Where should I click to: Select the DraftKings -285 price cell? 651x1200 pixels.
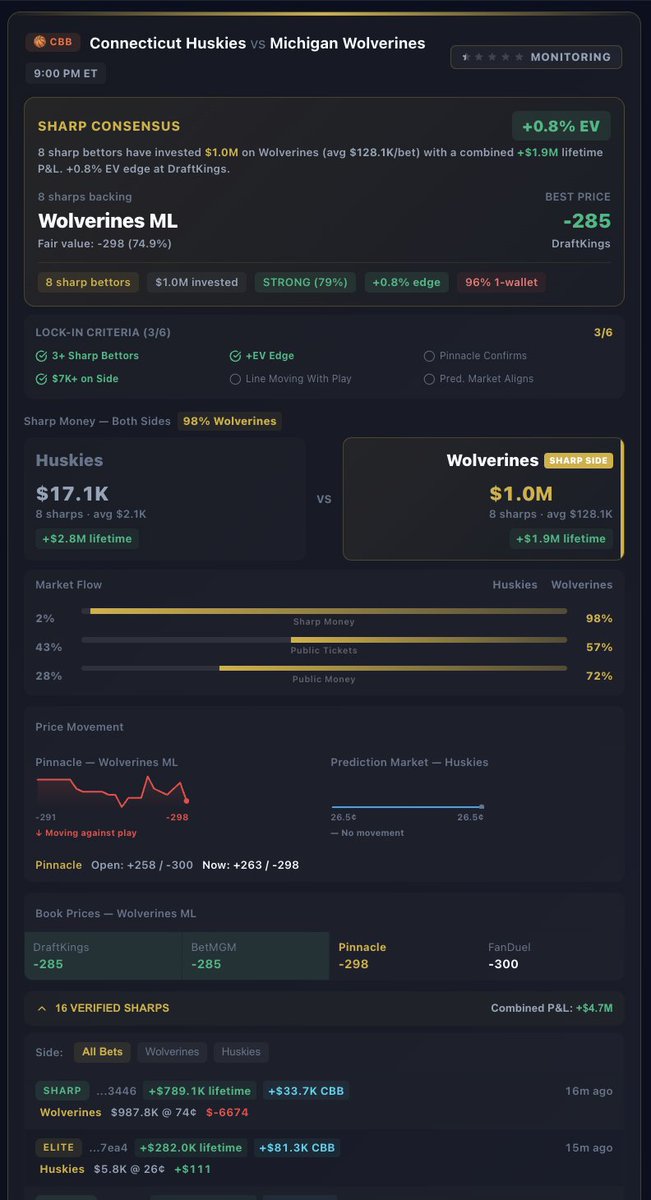pyautogui.click(x=102, y=956)
